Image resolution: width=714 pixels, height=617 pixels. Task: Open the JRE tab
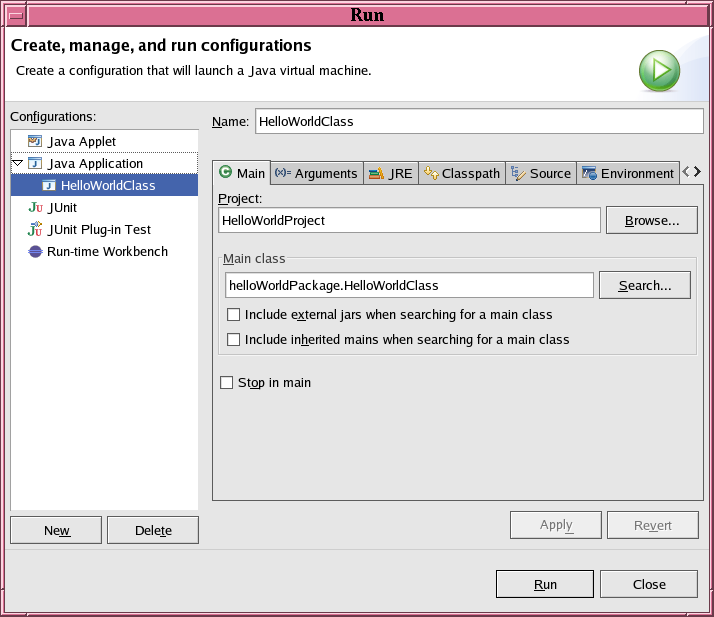click(391, 173)
